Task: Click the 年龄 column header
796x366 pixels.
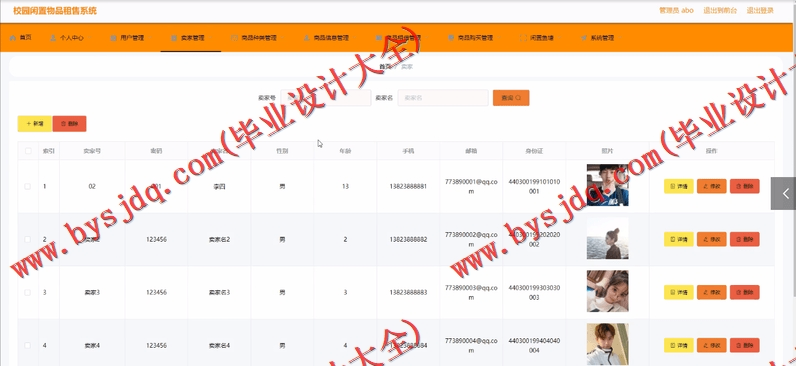Action: pos(345,151)
